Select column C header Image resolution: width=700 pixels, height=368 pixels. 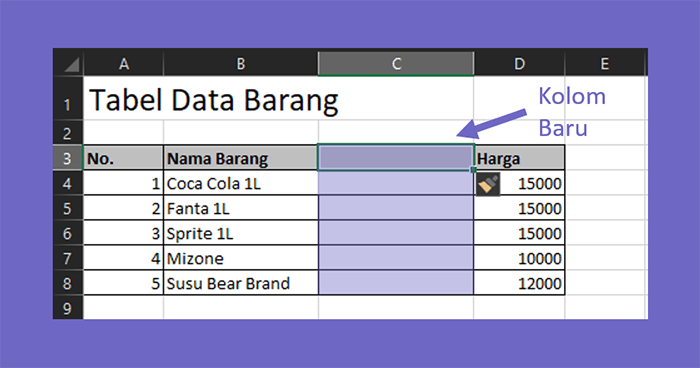click(x=396, y=63)
